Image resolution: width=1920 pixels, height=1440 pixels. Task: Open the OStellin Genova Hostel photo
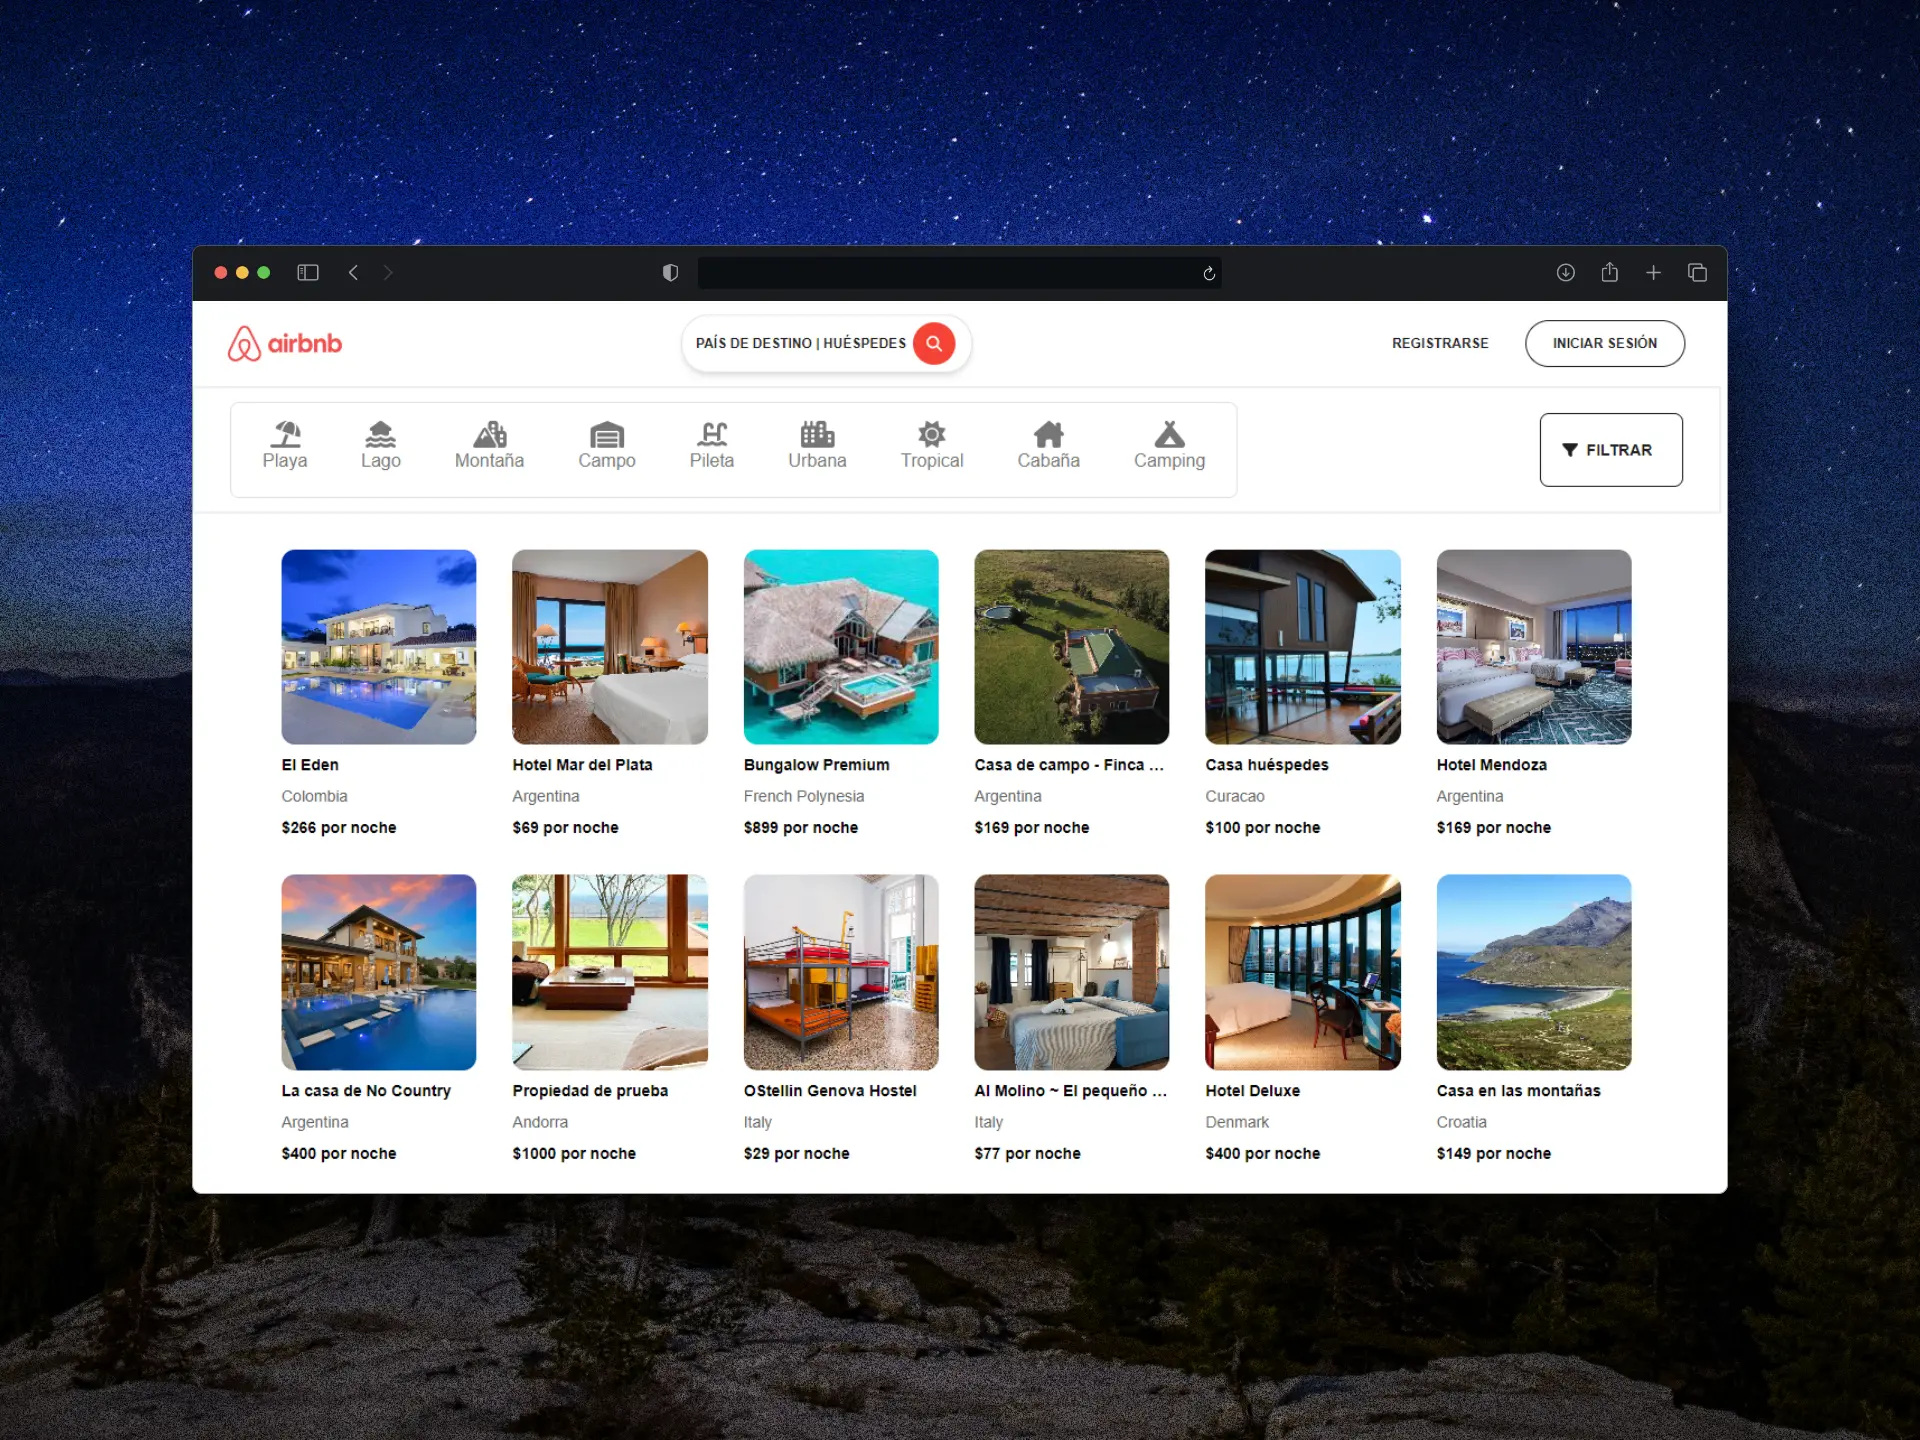pos(841,973)
